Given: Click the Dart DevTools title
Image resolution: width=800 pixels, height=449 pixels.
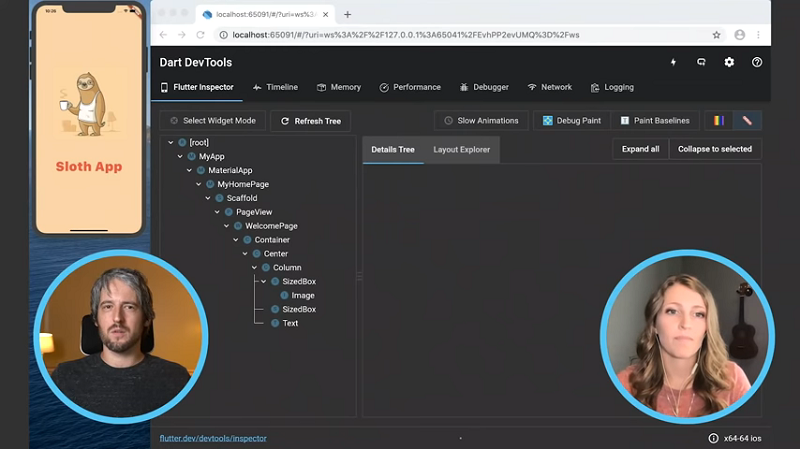Looking at the screenshot, I should pyautogui.click(x=195, y=62).
